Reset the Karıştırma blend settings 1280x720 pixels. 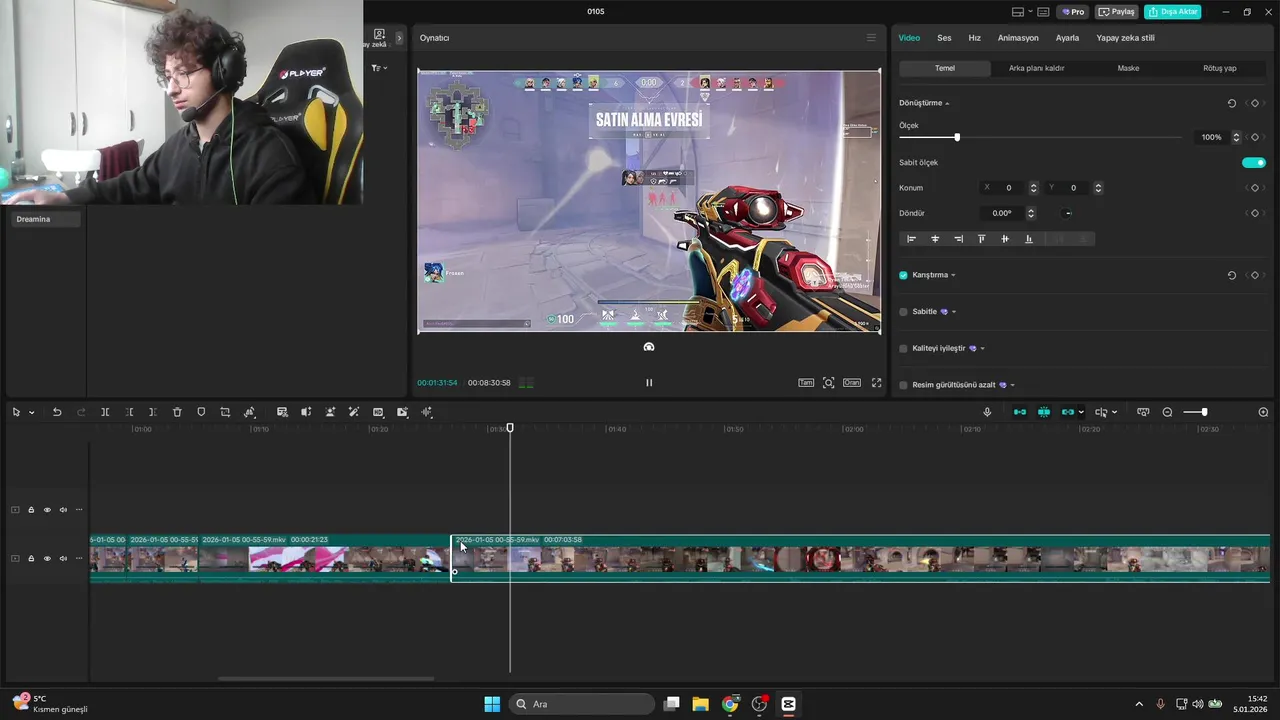[1232, 275]
